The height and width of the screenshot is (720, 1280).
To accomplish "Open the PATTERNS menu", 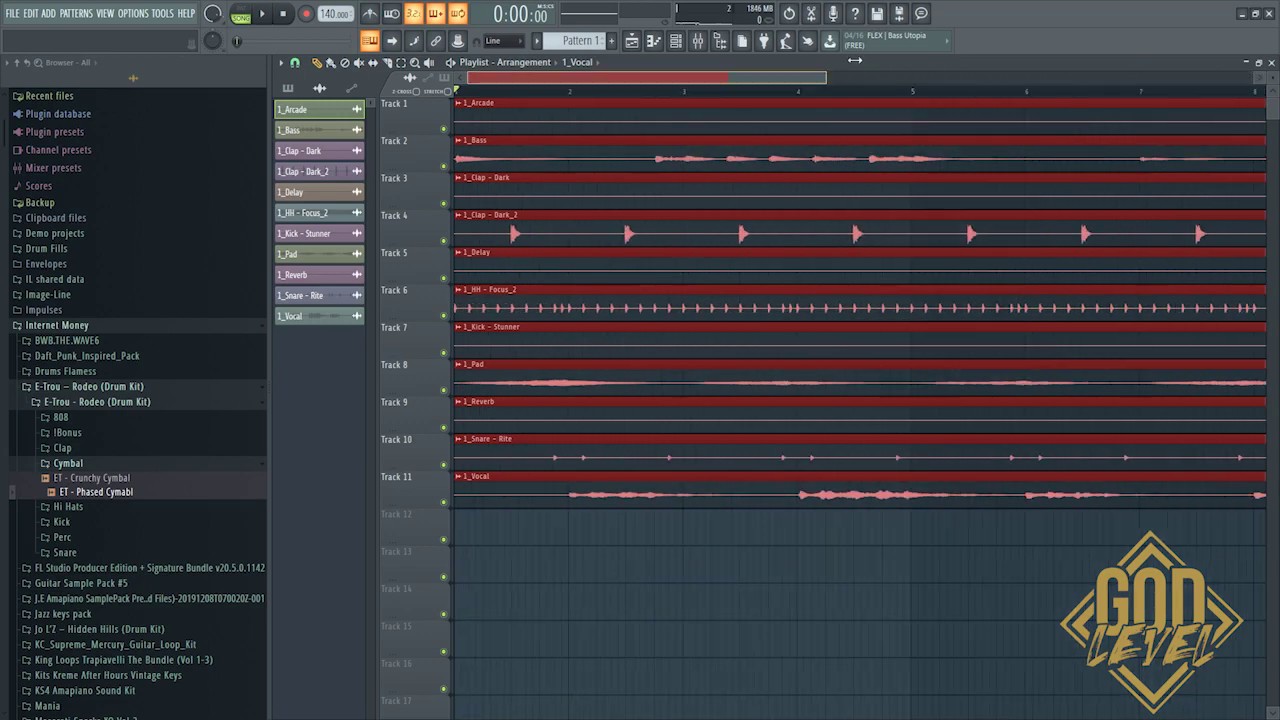I will [76, 14].
